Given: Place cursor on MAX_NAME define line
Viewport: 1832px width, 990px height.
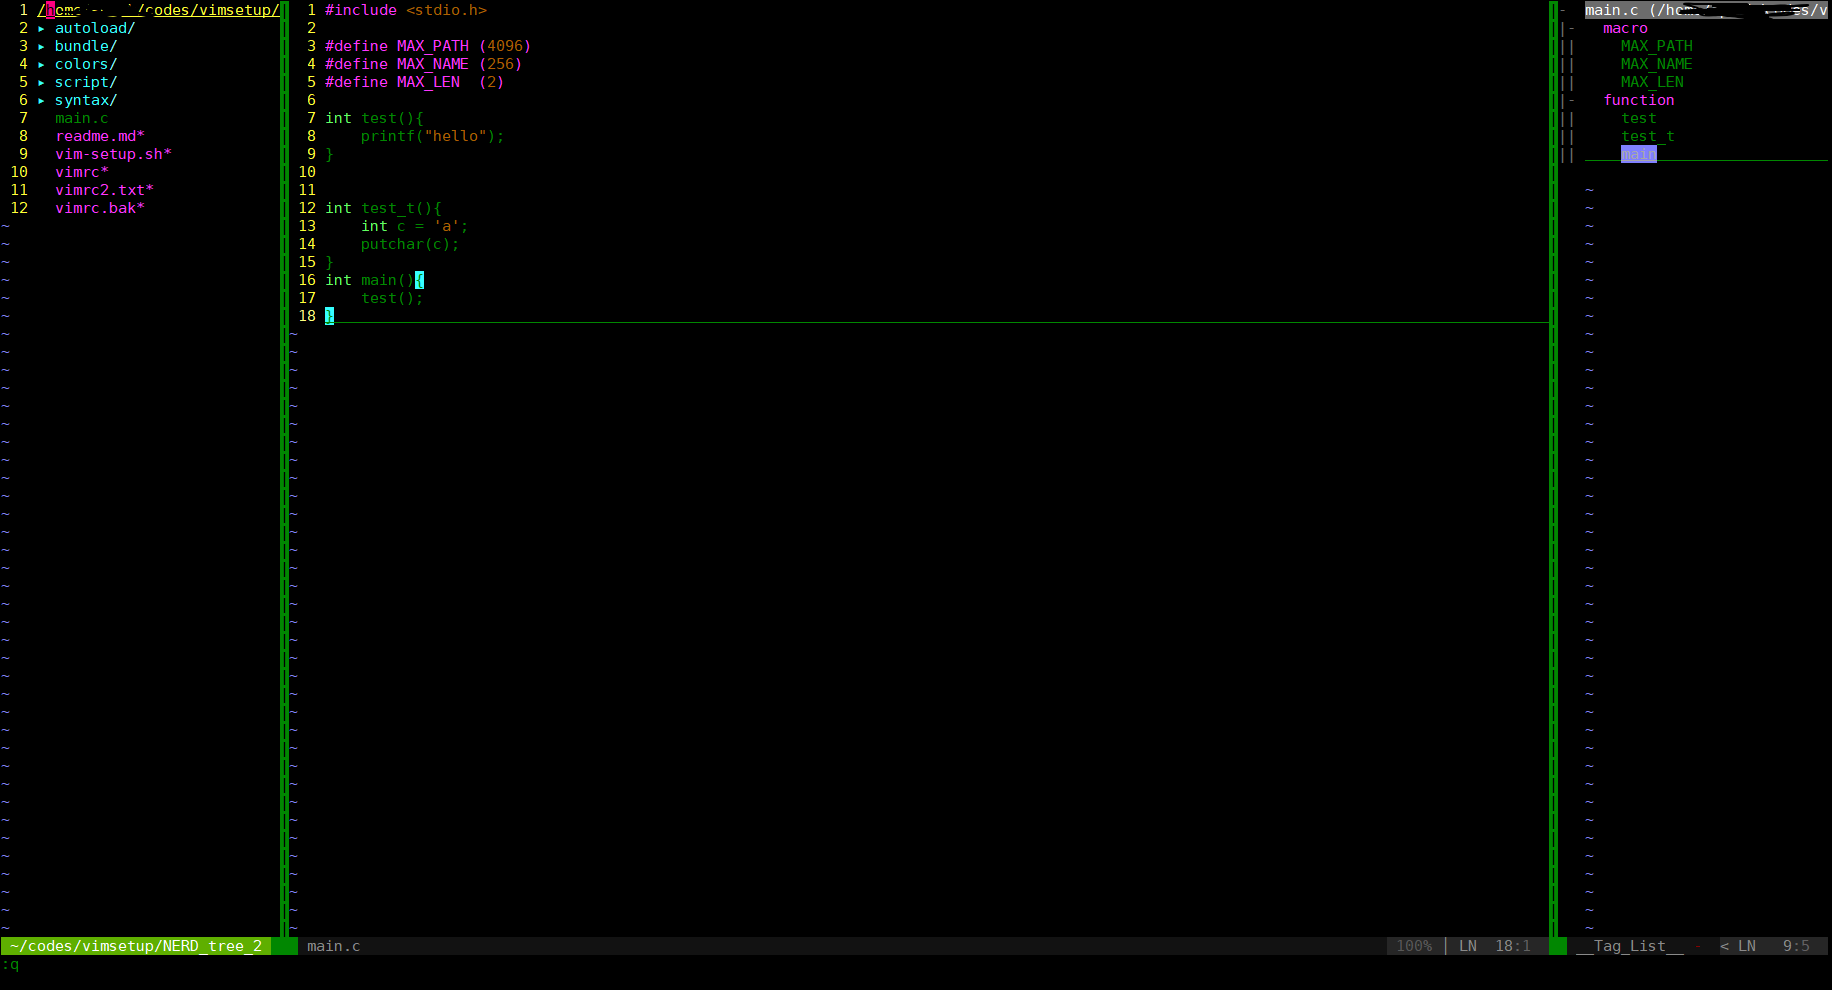Looking at the screenshot, I should point(424,64).
